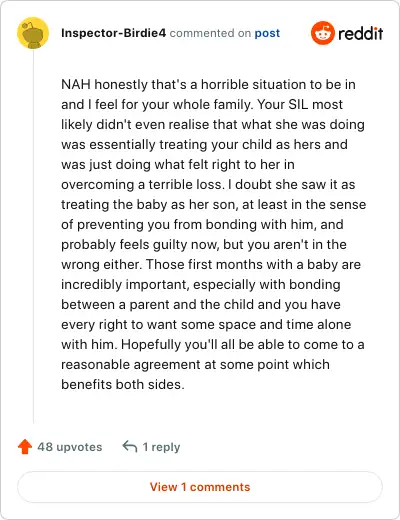This screenshot has width=400, height=520.
Task: Click the text 'incredibly important, especially with bonding'
Action: pyautogui.click(x=201, y=284)
